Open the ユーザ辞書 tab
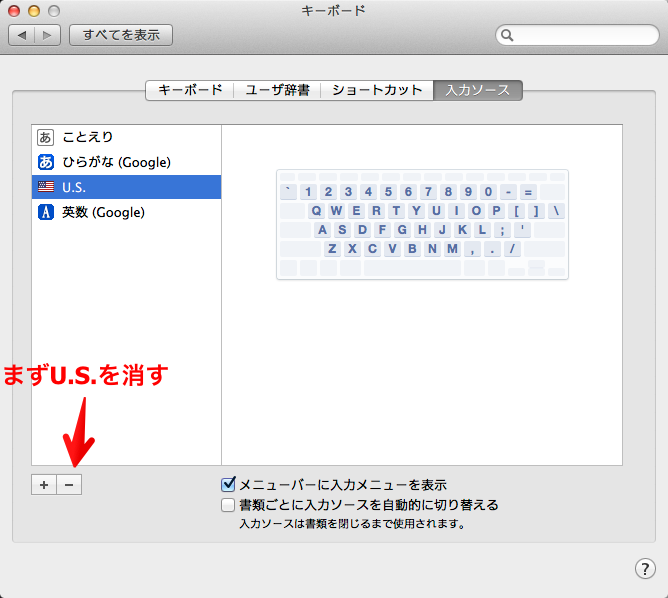This screenshot has width=668, height=598. point(277,90)
